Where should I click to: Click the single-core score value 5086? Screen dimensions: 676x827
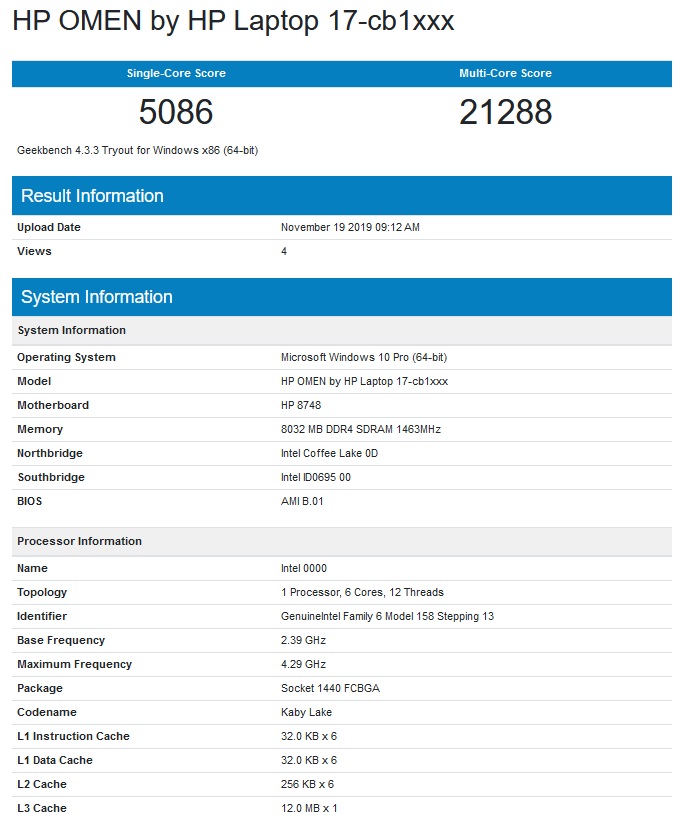(x=176, y=112)
